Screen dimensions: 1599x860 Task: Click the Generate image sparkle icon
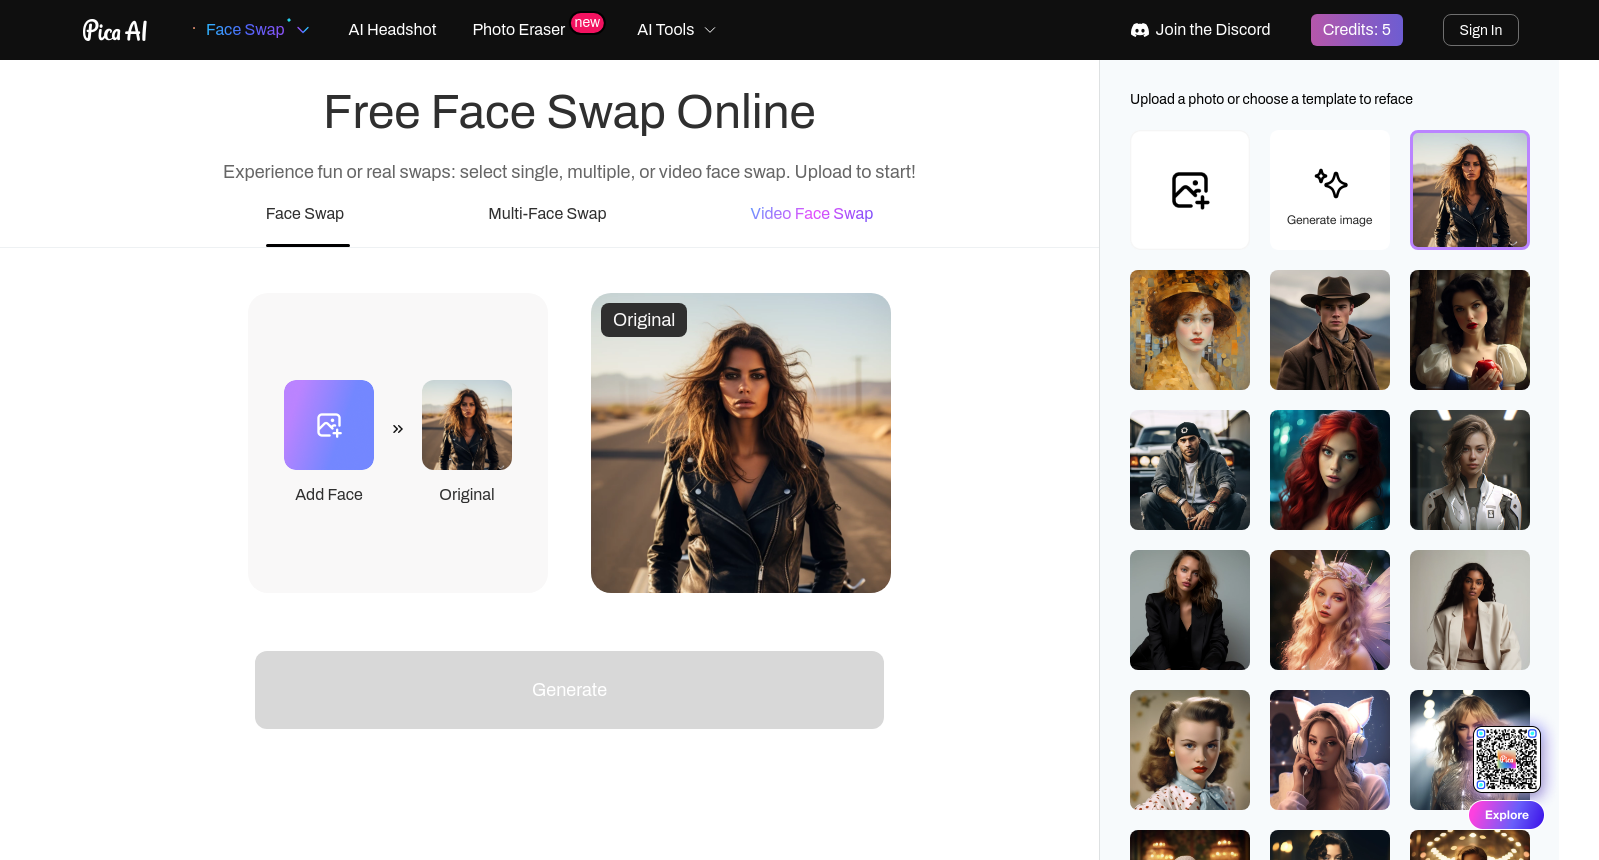(x=1330, y=183)
